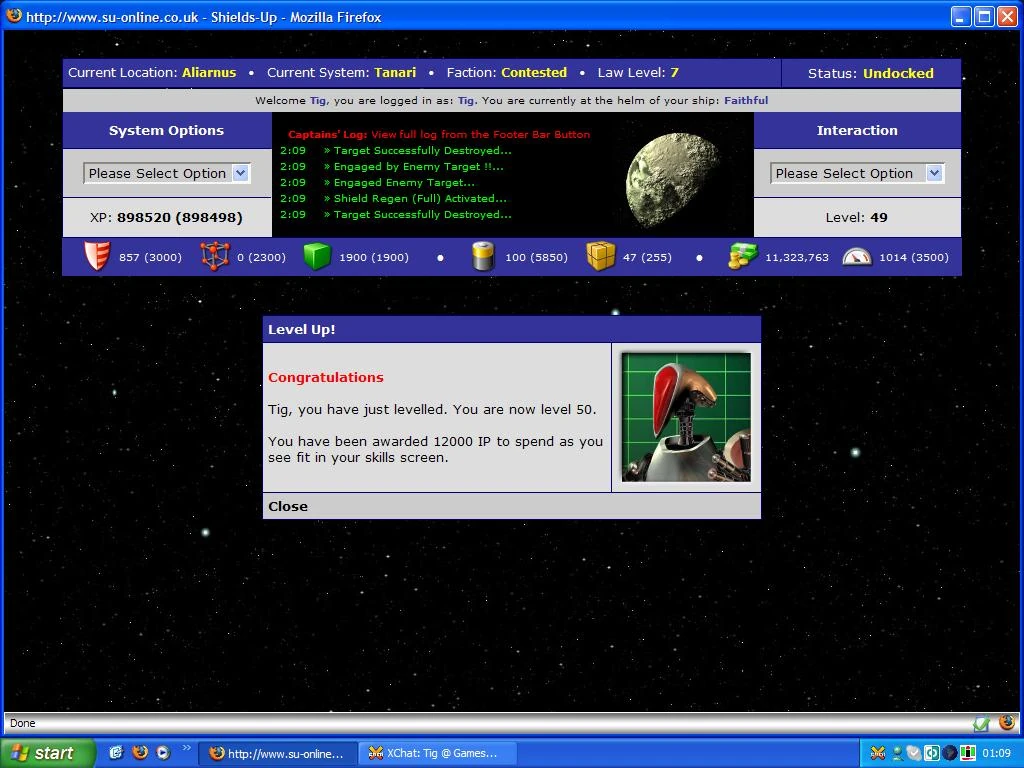Close the Level Up dialog
Viewport: 1024px width, 768px height.
(288, 506)
